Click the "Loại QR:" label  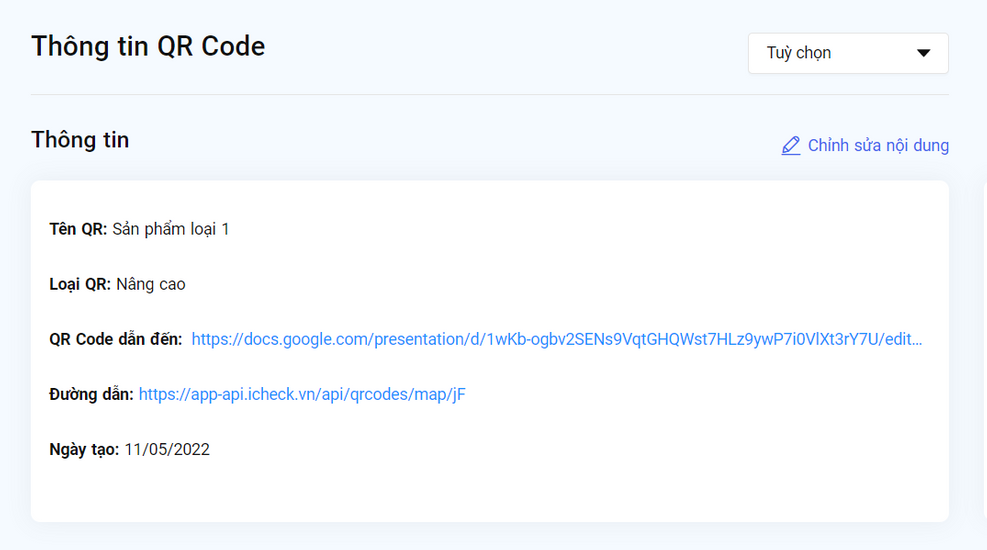(x=80, y=284)
